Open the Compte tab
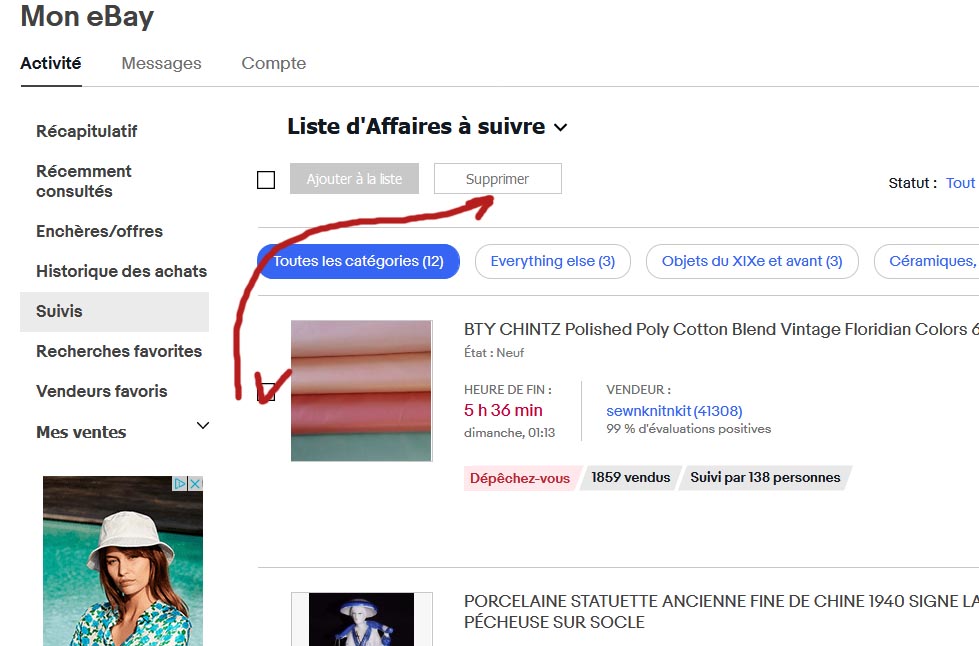The width and height of the screenshot is (979, 646). point(273,63)
